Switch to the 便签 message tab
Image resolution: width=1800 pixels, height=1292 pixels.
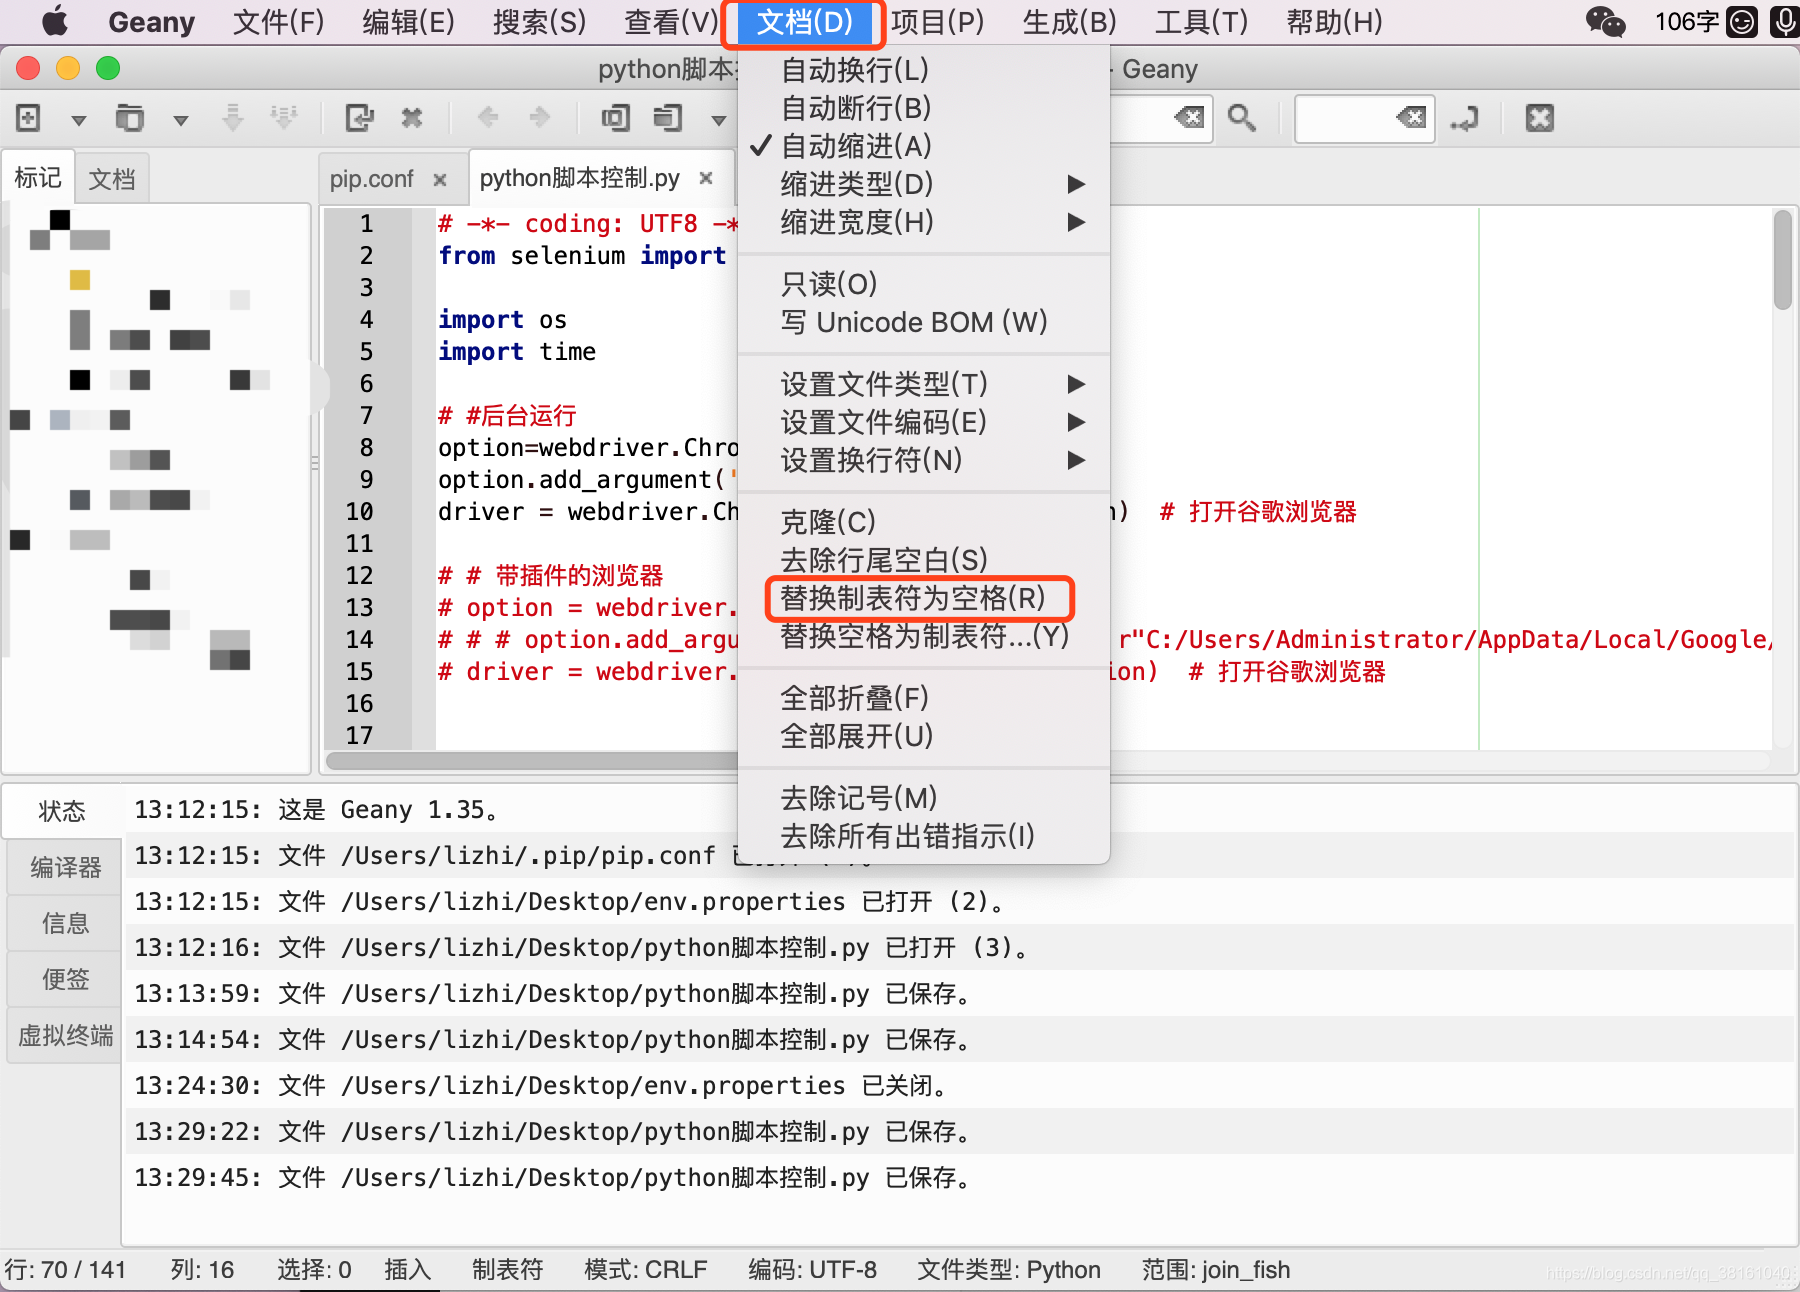click(x=65, y=979)
